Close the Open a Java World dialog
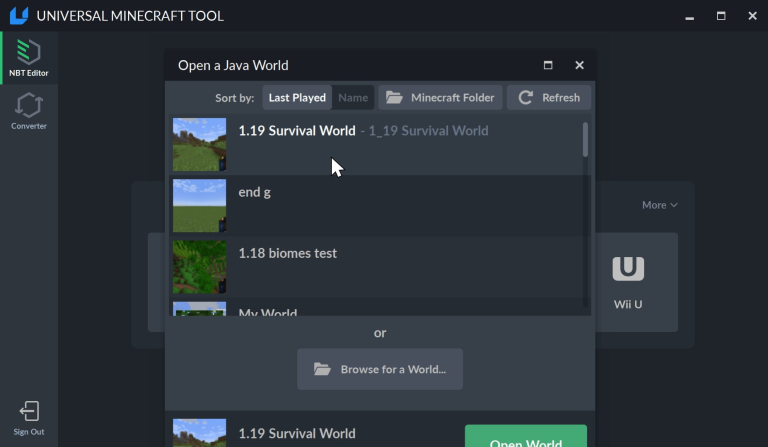 pyautogui.click(x=579, y=65)
